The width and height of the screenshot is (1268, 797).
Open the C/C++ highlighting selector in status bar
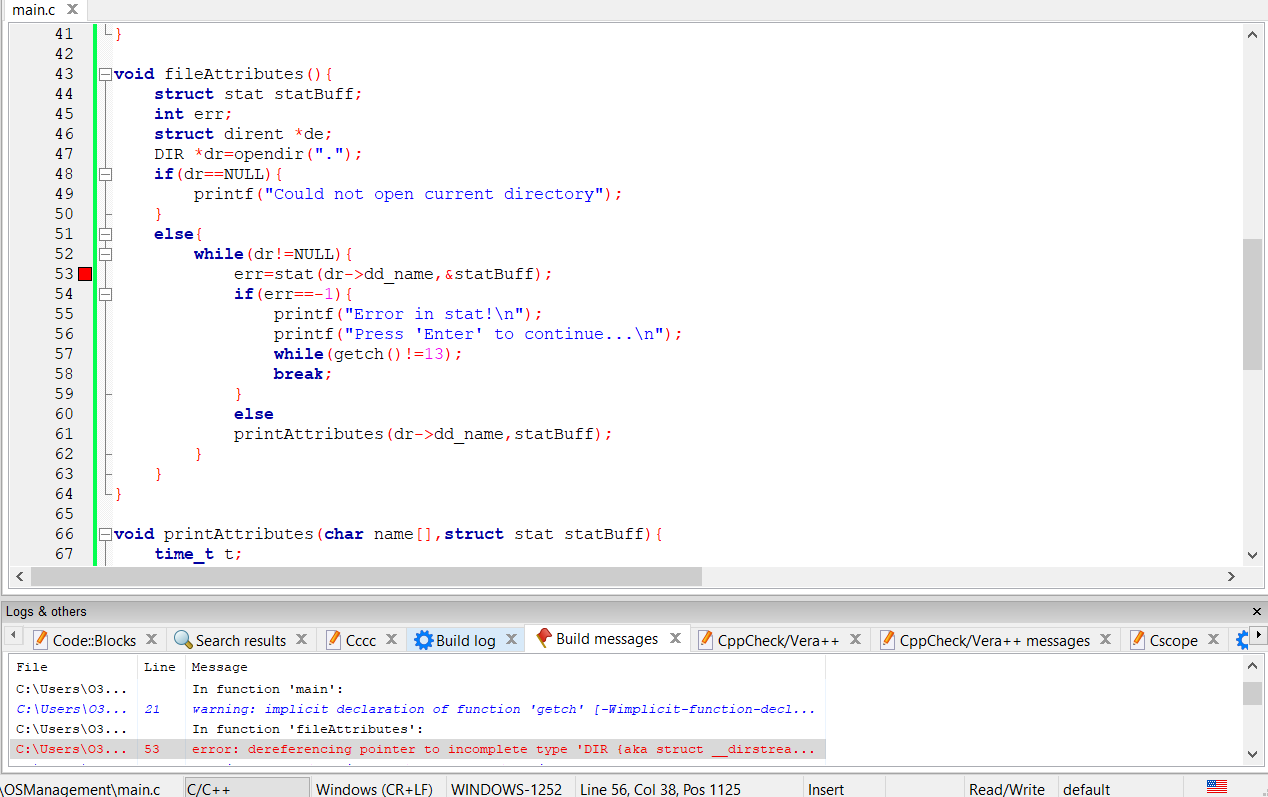click(246, 787)
